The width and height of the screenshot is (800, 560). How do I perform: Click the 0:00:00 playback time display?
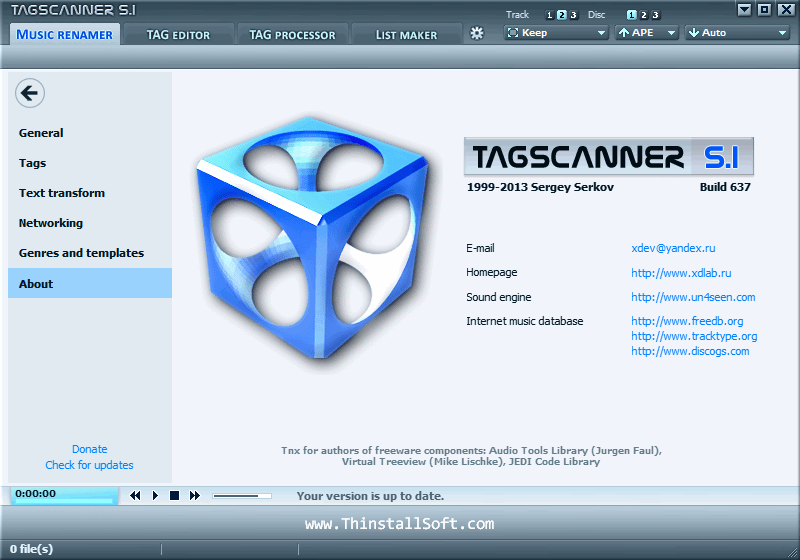(x=64, y=495)
